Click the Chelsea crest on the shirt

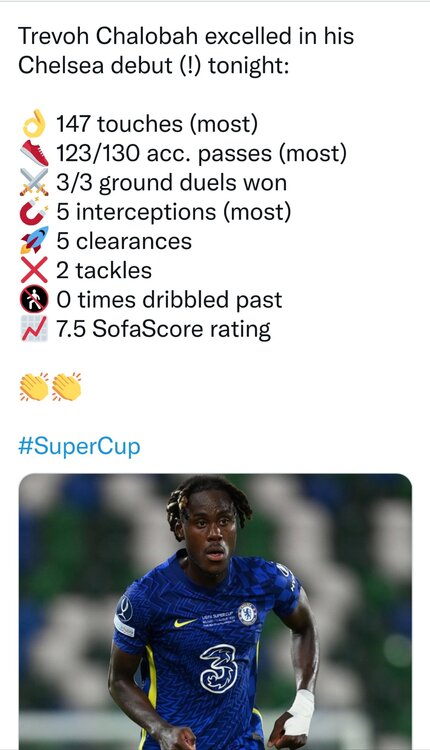pos(247,614)
